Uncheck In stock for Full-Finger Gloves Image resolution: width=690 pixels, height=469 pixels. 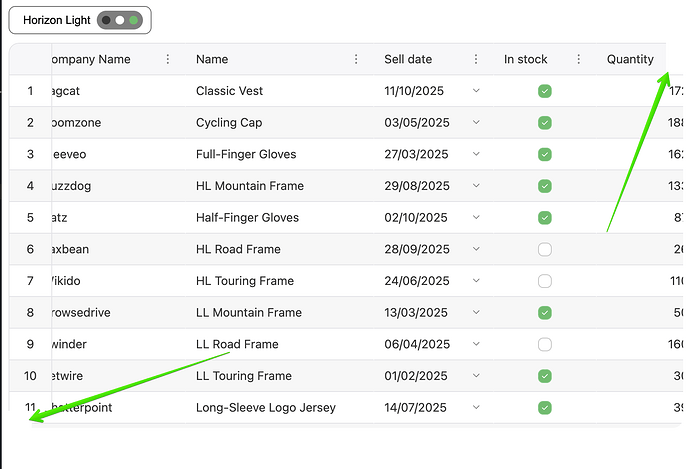pos(545,154)
